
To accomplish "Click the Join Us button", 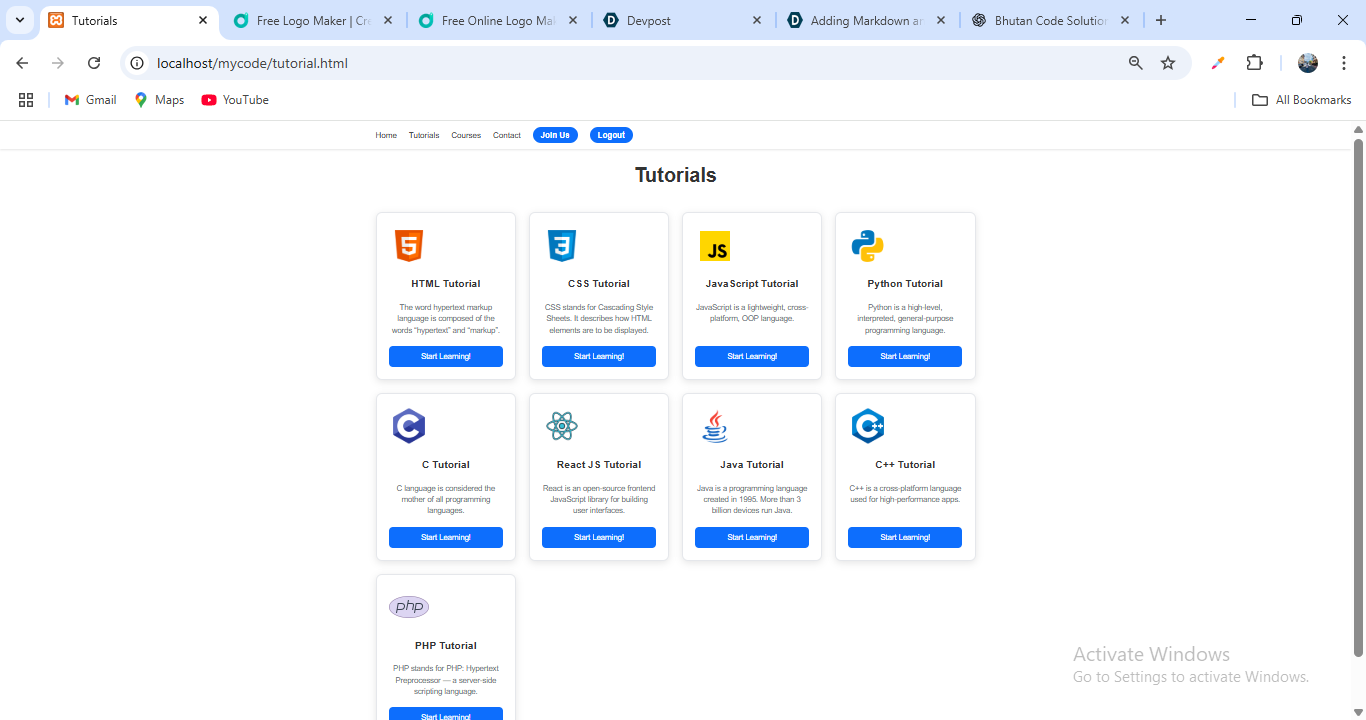I will click(555, 135).
